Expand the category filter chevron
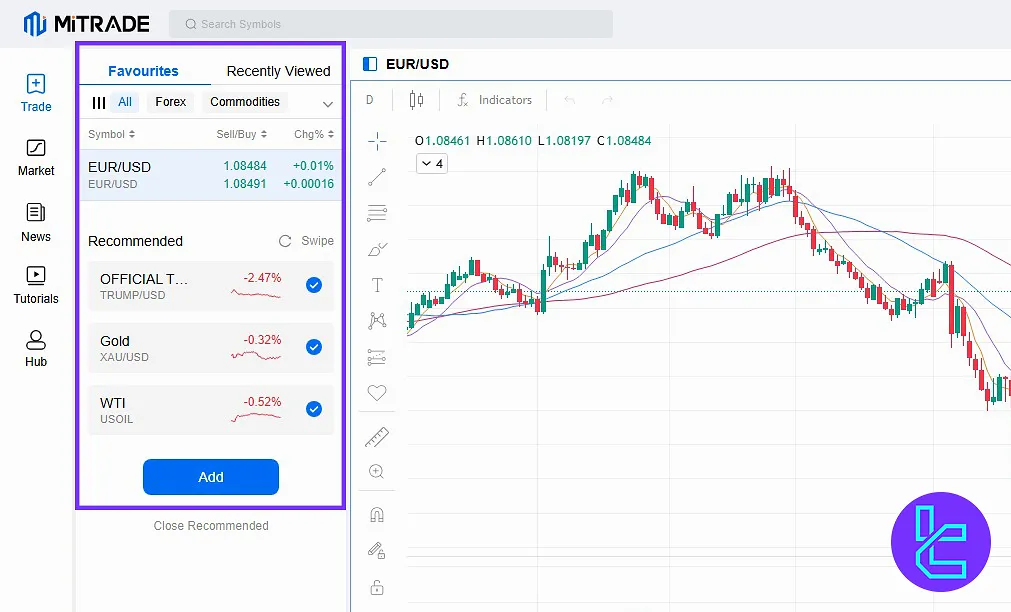The image size is (1011, 612). pyautogui.click(x=327, y=103)
